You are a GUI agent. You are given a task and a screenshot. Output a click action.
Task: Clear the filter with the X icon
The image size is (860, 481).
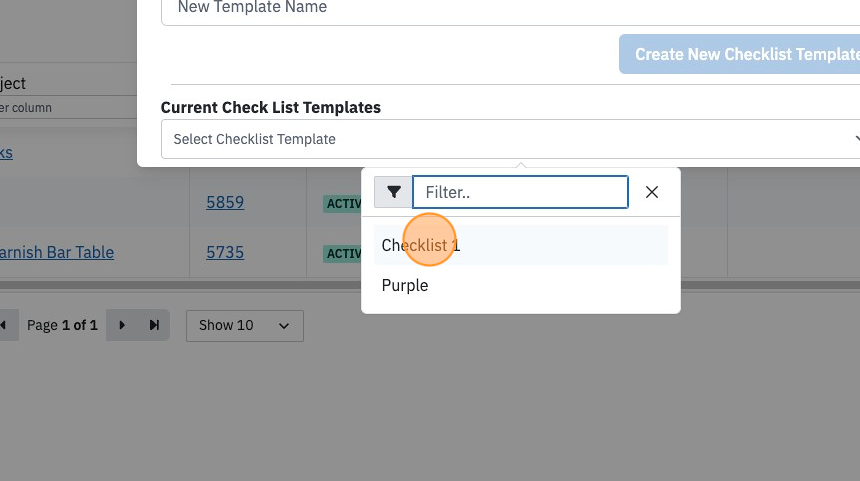652,192
